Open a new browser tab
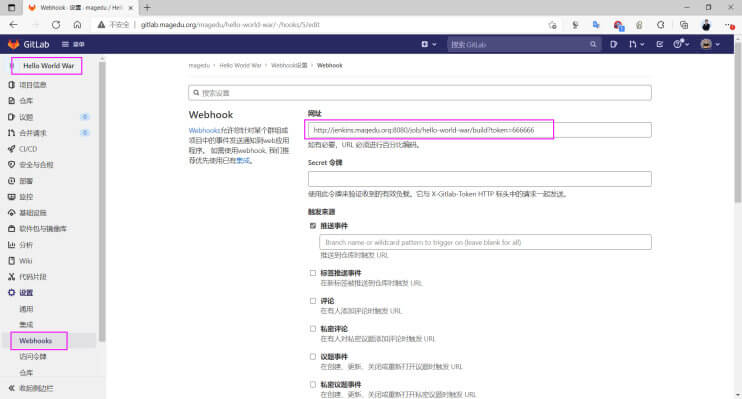742x399 pixels. pos(147,8)
